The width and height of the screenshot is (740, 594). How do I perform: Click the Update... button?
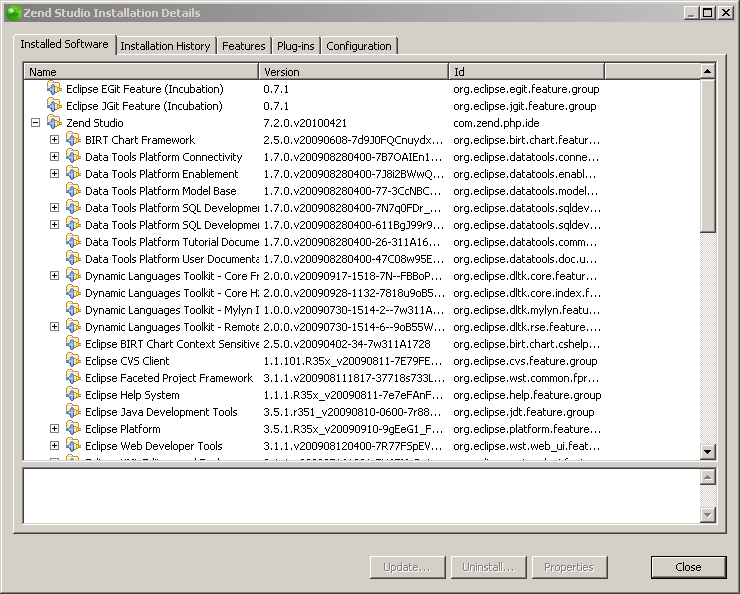[x=407, y=567]
